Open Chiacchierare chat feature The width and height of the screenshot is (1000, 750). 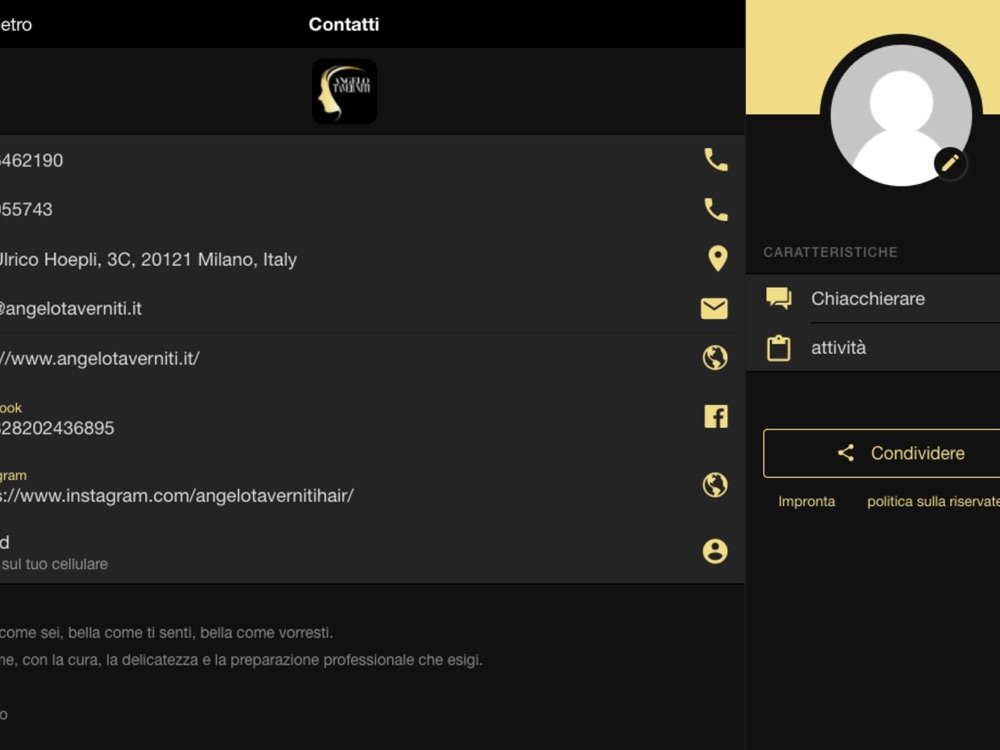click(868, 298)
